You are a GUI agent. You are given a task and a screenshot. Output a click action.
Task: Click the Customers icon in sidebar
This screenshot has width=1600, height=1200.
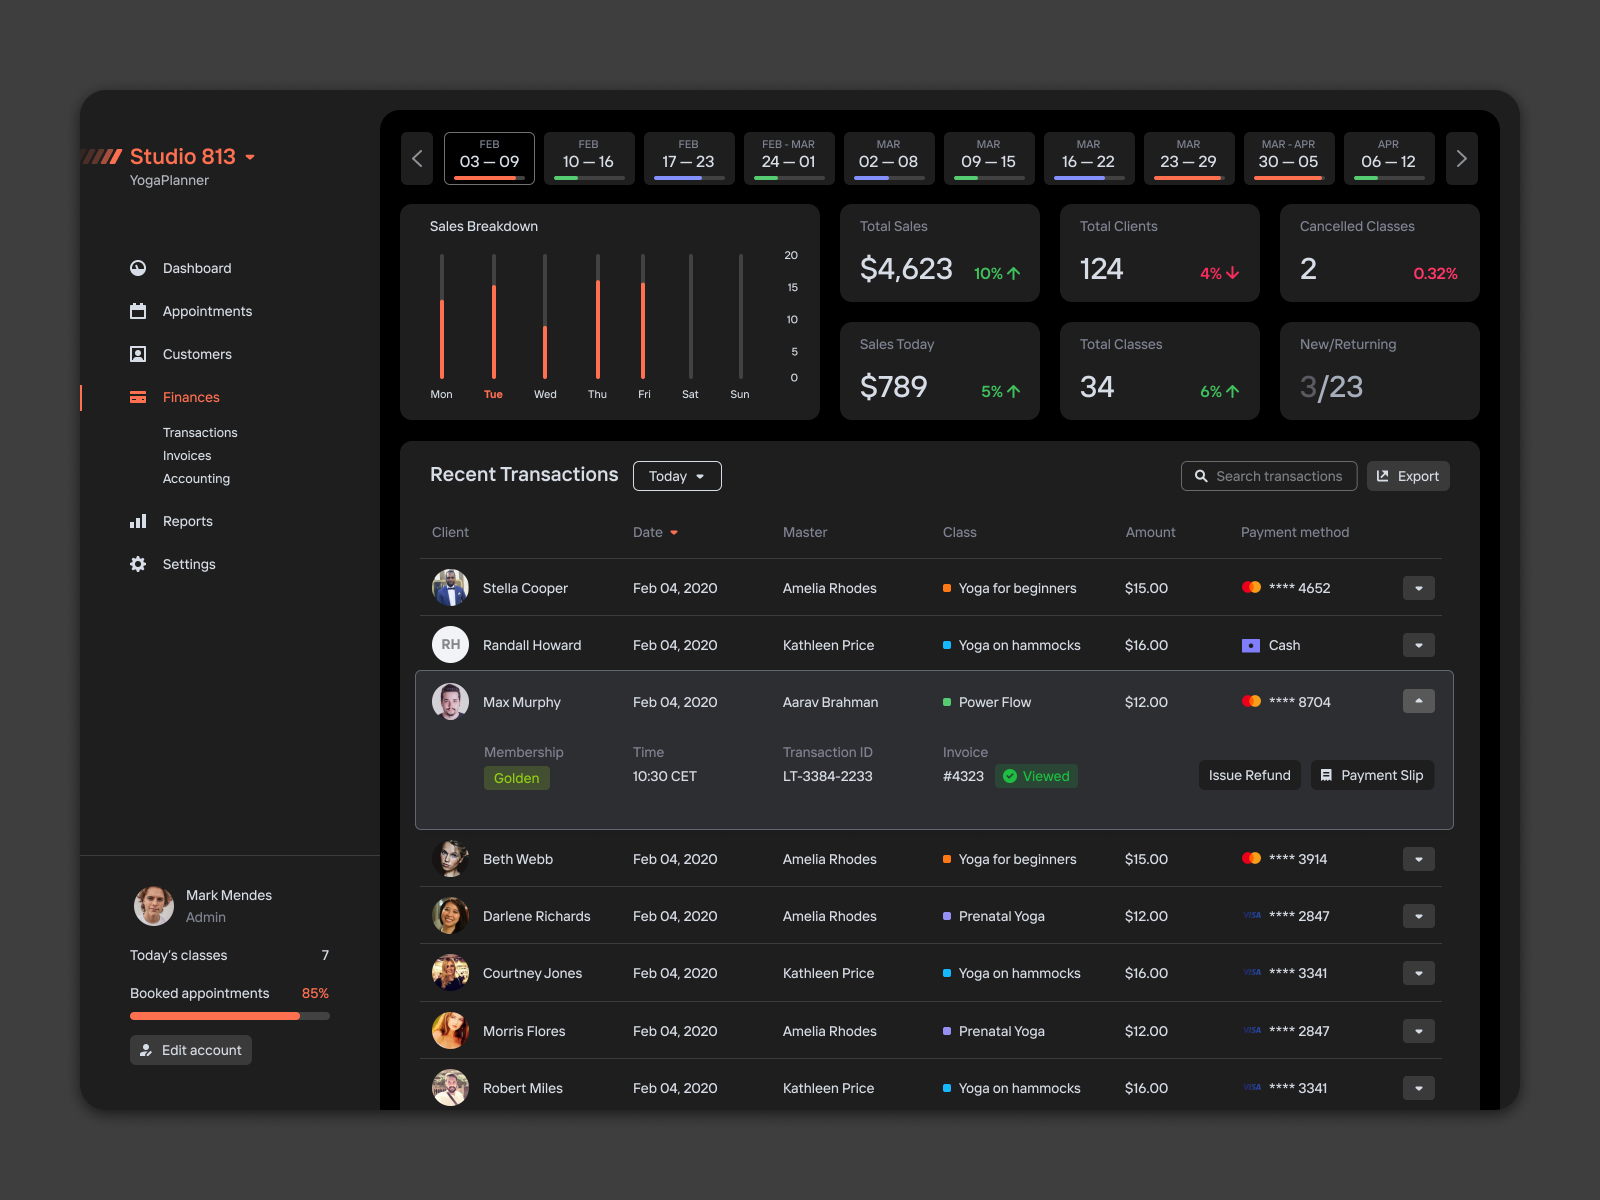[x=139, y=354]
